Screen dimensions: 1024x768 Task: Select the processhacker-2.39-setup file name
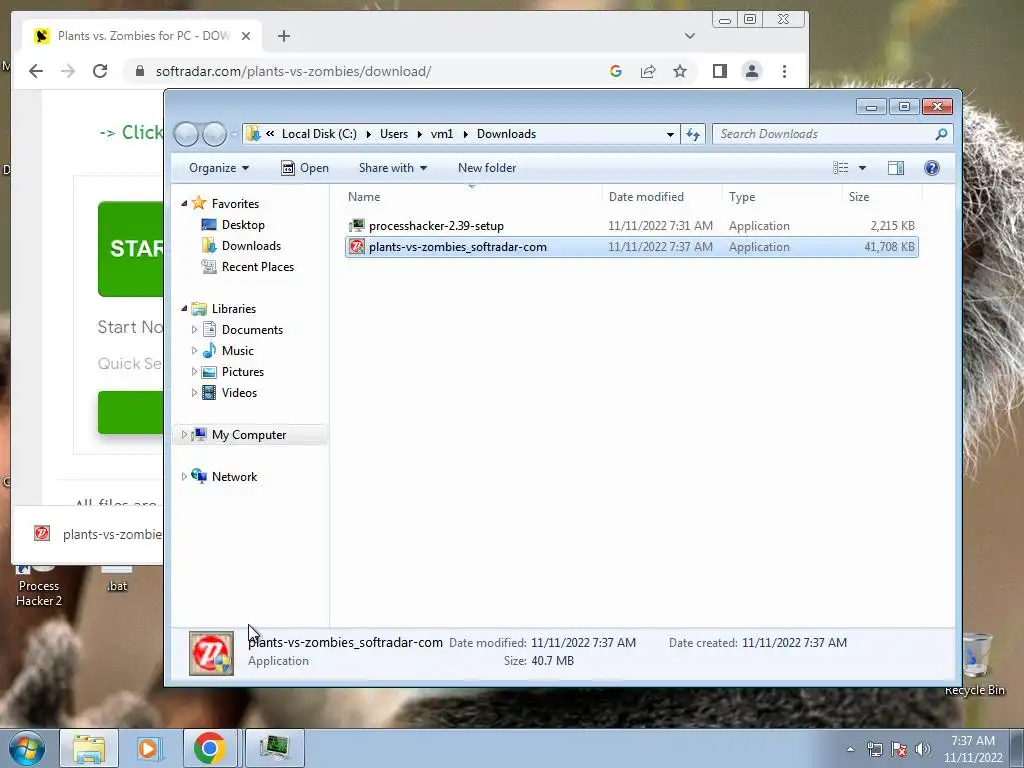[436, 226]
